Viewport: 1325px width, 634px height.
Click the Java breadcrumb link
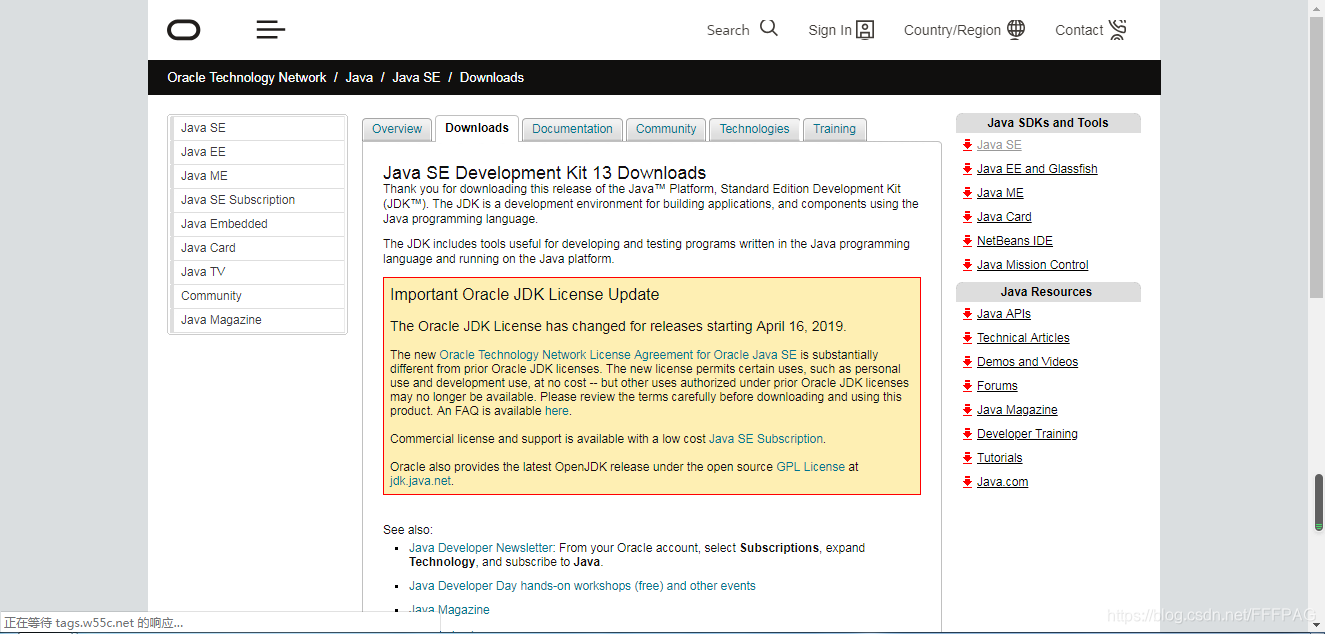[x=359, y=77]
